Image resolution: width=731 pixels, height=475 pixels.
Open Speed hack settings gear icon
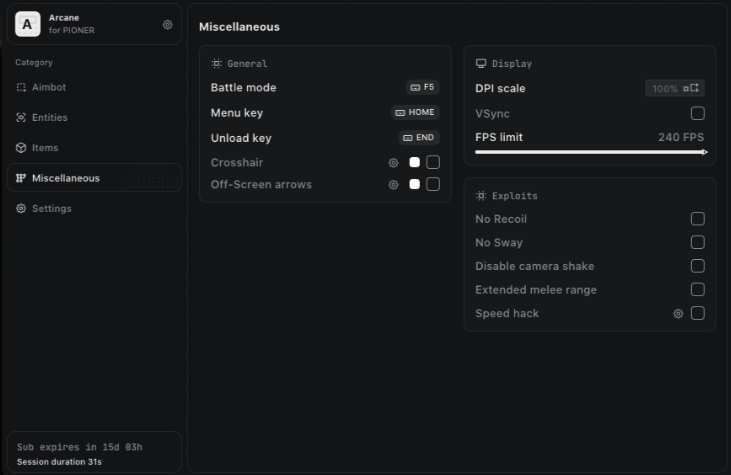(x=678, y=313)
